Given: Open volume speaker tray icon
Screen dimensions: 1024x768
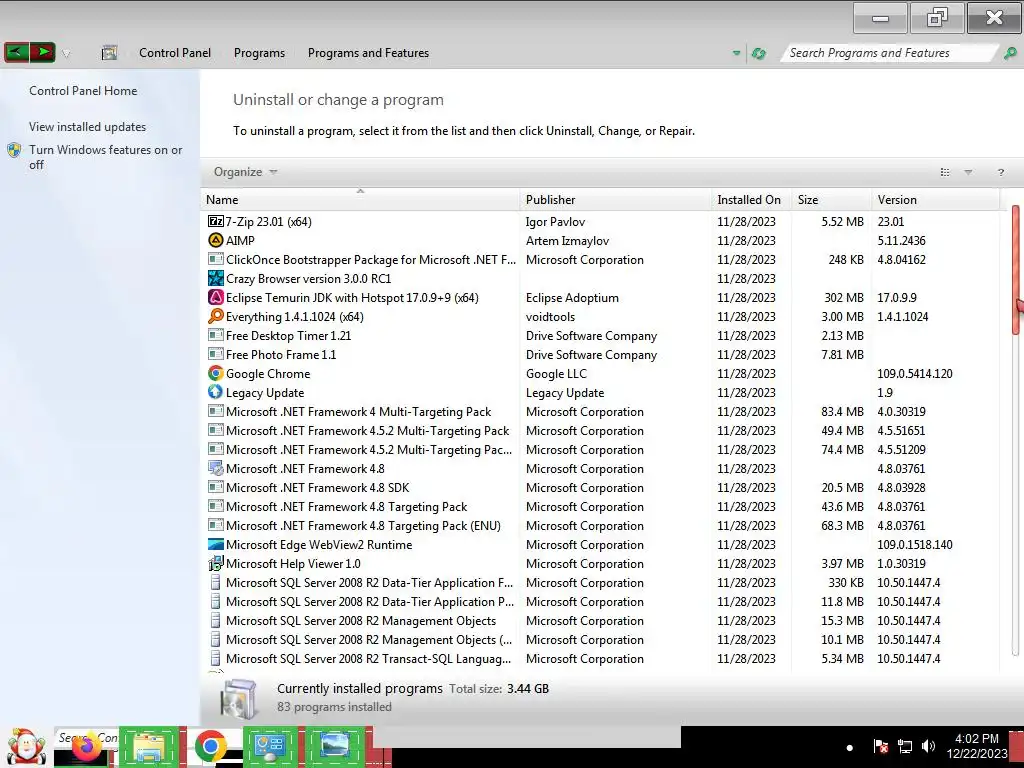Looking at the screenshot, I should [x=928, y=746].
